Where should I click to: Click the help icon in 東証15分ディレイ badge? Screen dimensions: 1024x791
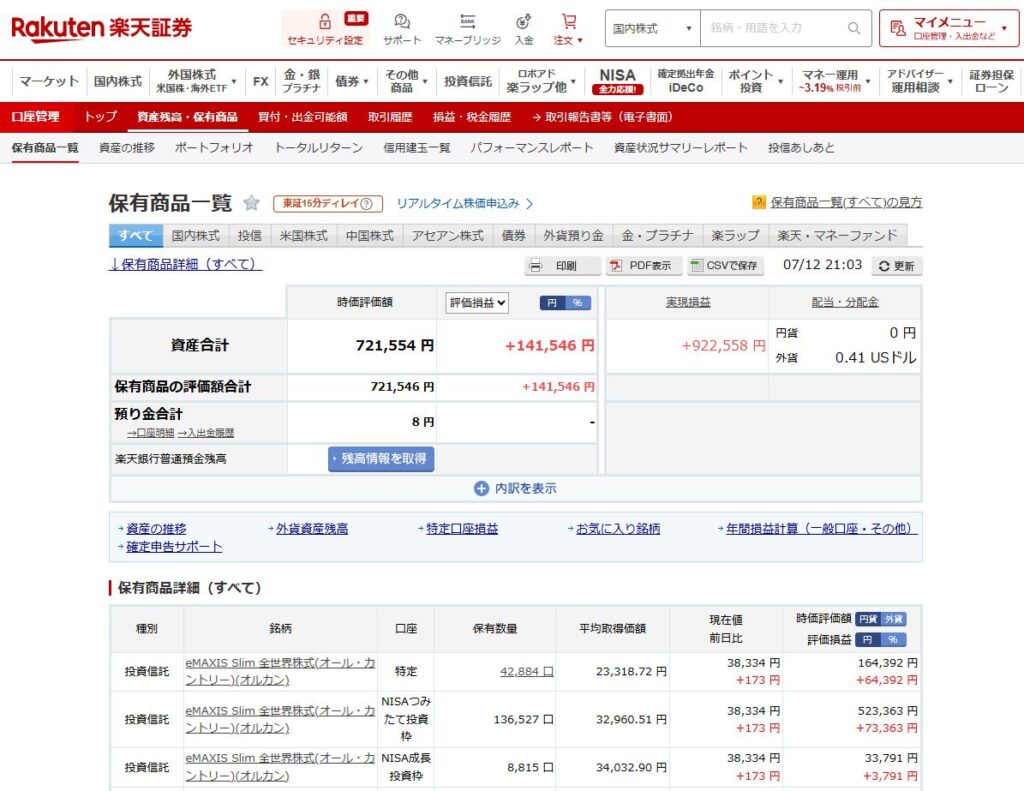point(366,204)
